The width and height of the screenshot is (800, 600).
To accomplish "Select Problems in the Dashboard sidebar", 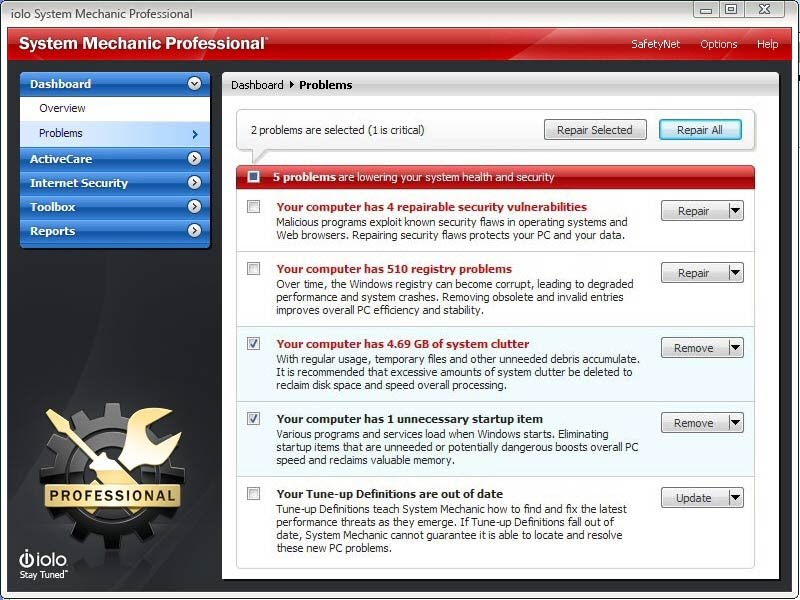I will pyautogui.click(x=115, y=134).
